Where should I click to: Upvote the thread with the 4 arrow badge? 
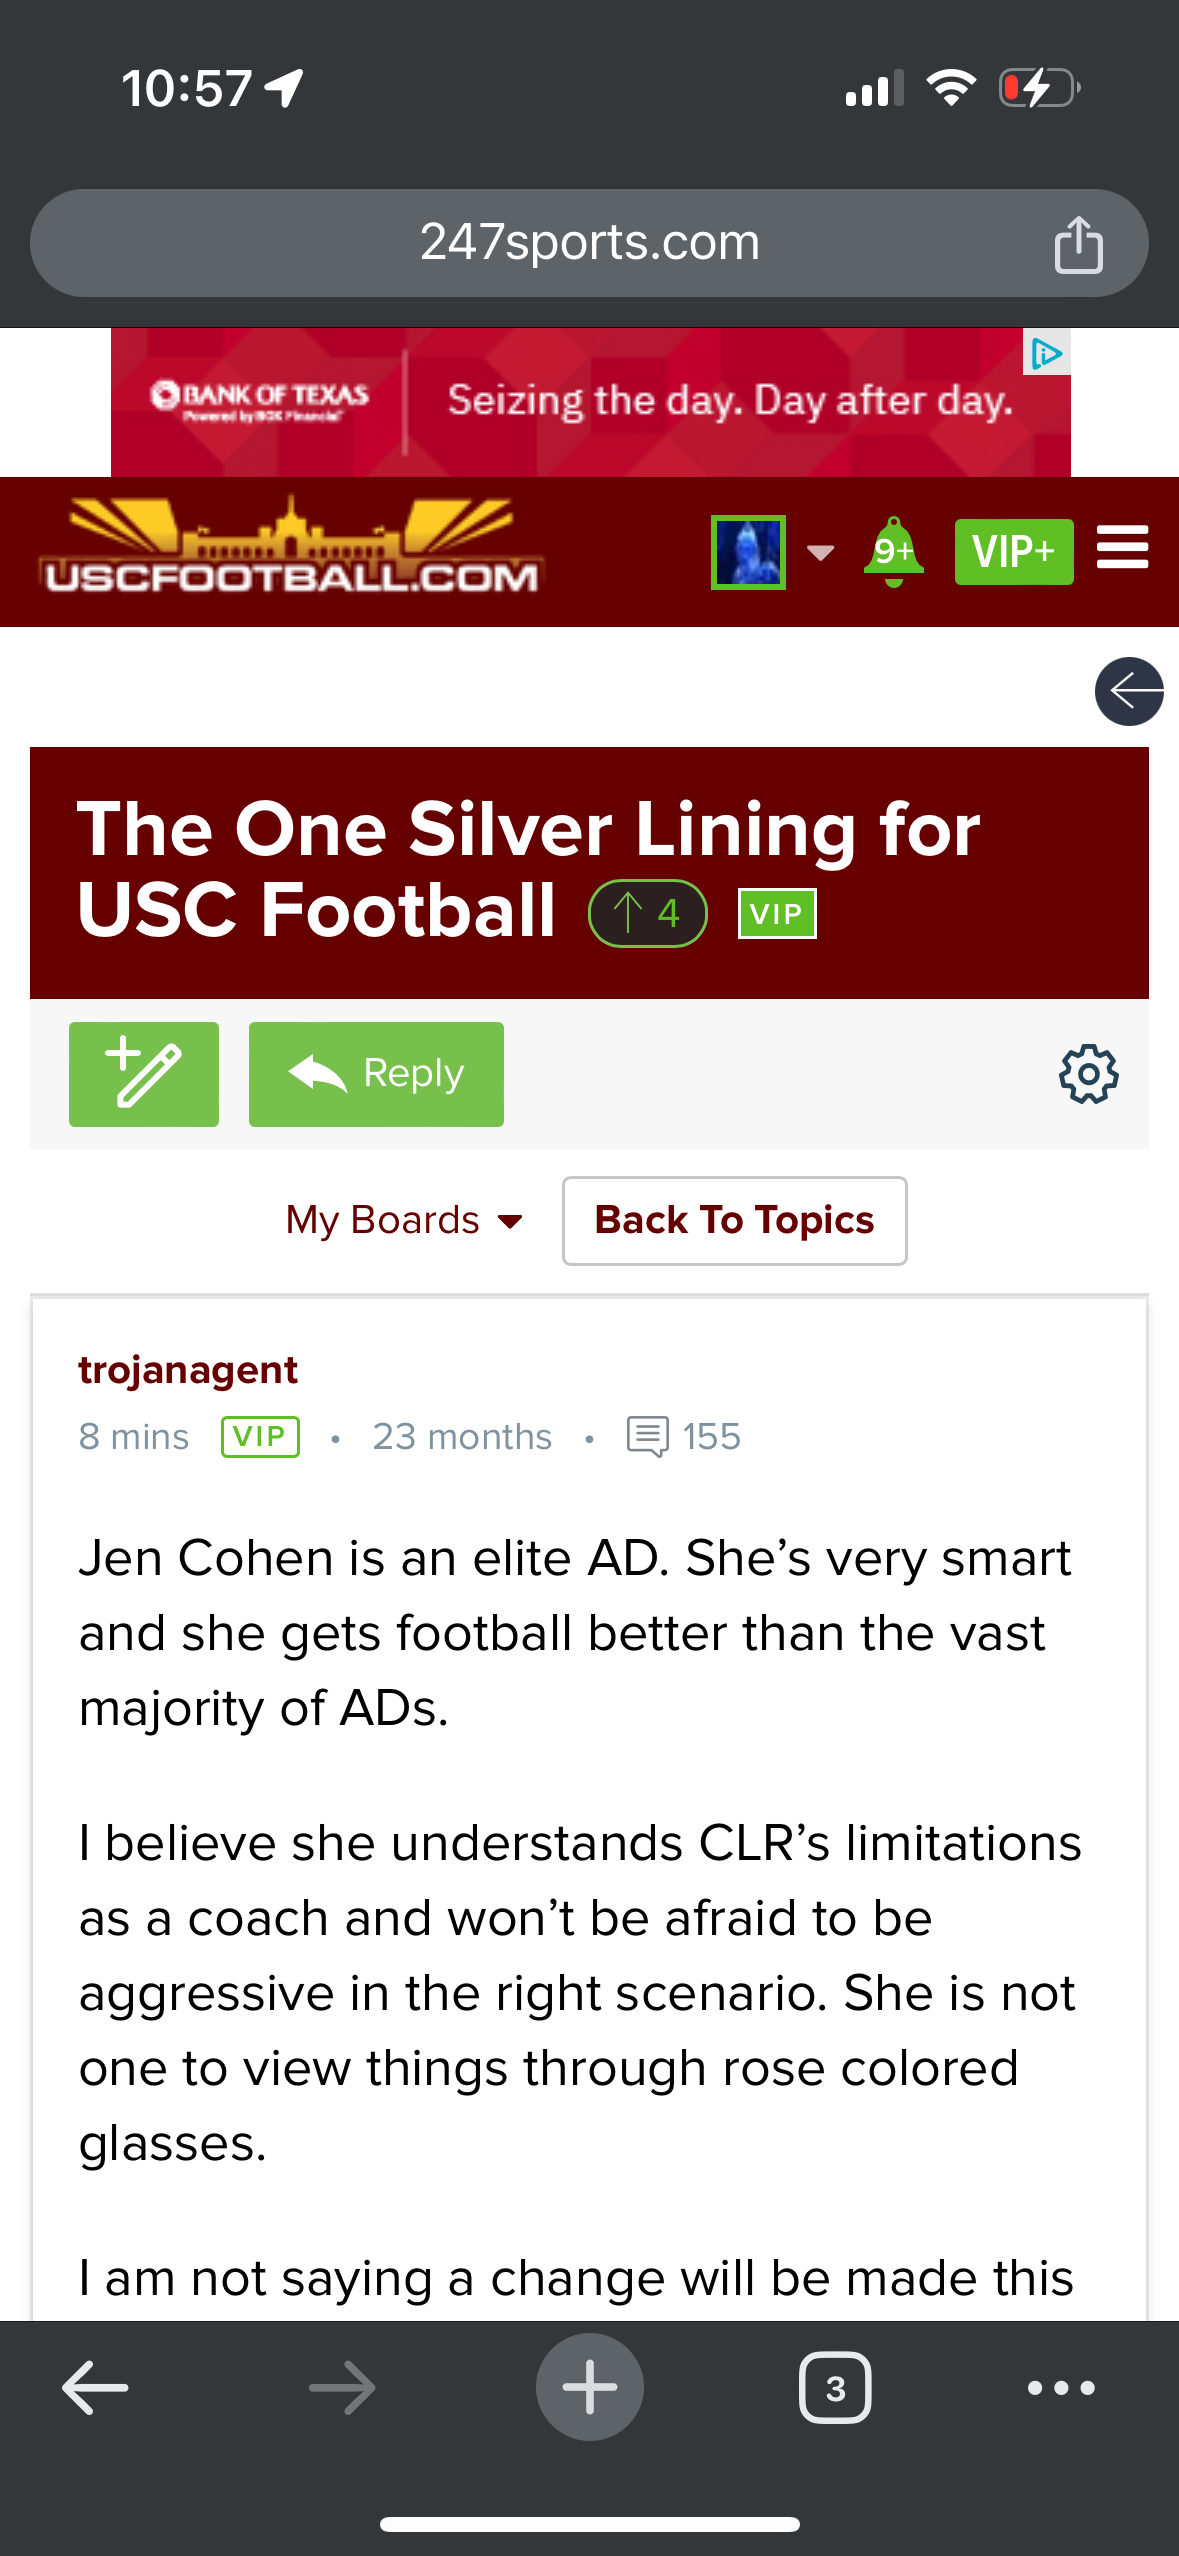click(648, 913)
